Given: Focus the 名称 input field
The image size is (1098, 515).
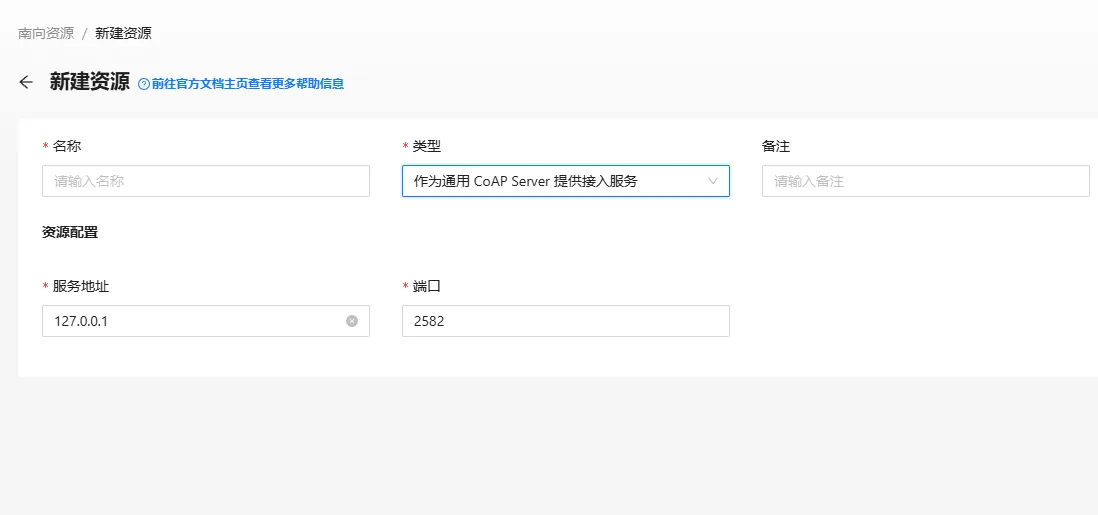Looking at the screenshot, I should [x=206, y=181].
